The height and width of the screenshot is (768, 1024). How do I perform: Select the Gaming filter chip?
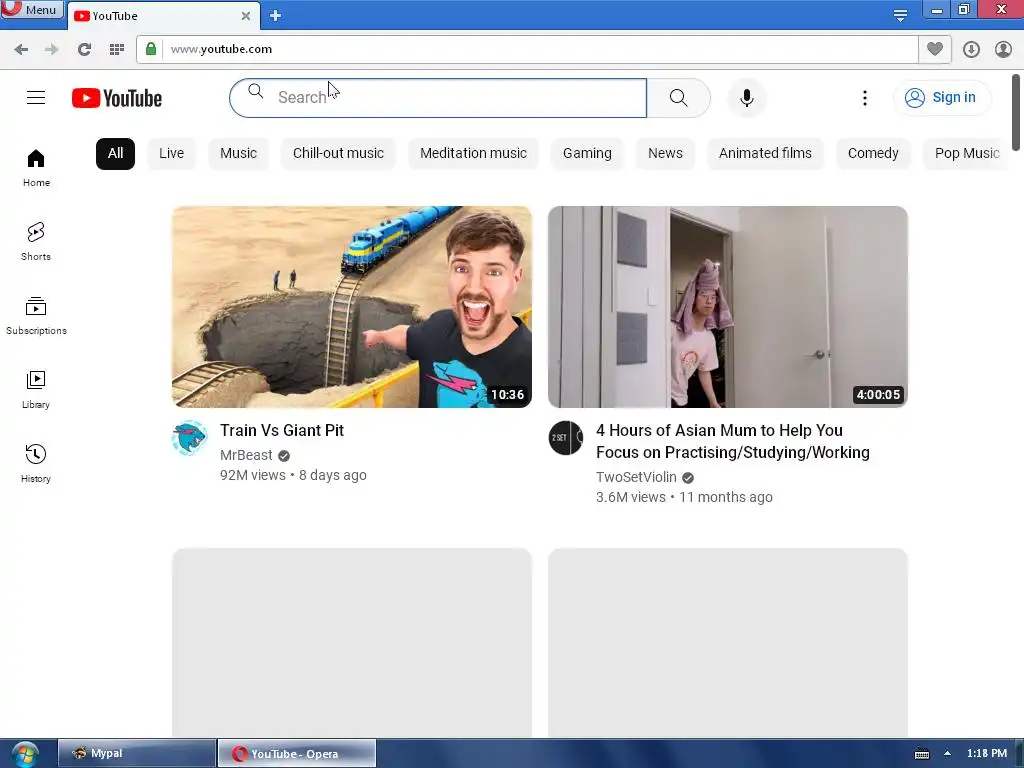587,153
